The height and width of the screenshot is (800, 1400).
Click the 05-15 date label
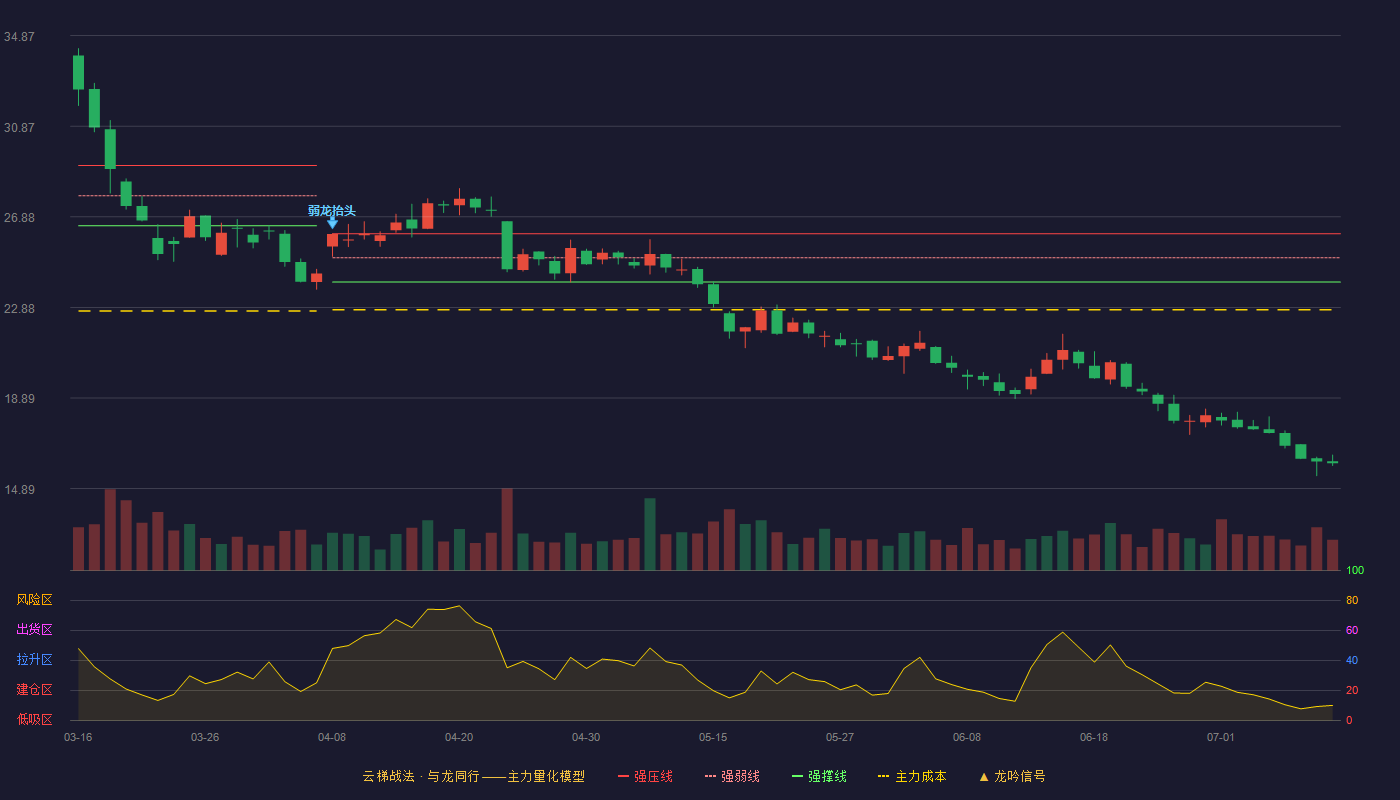[x=713, y=737]
